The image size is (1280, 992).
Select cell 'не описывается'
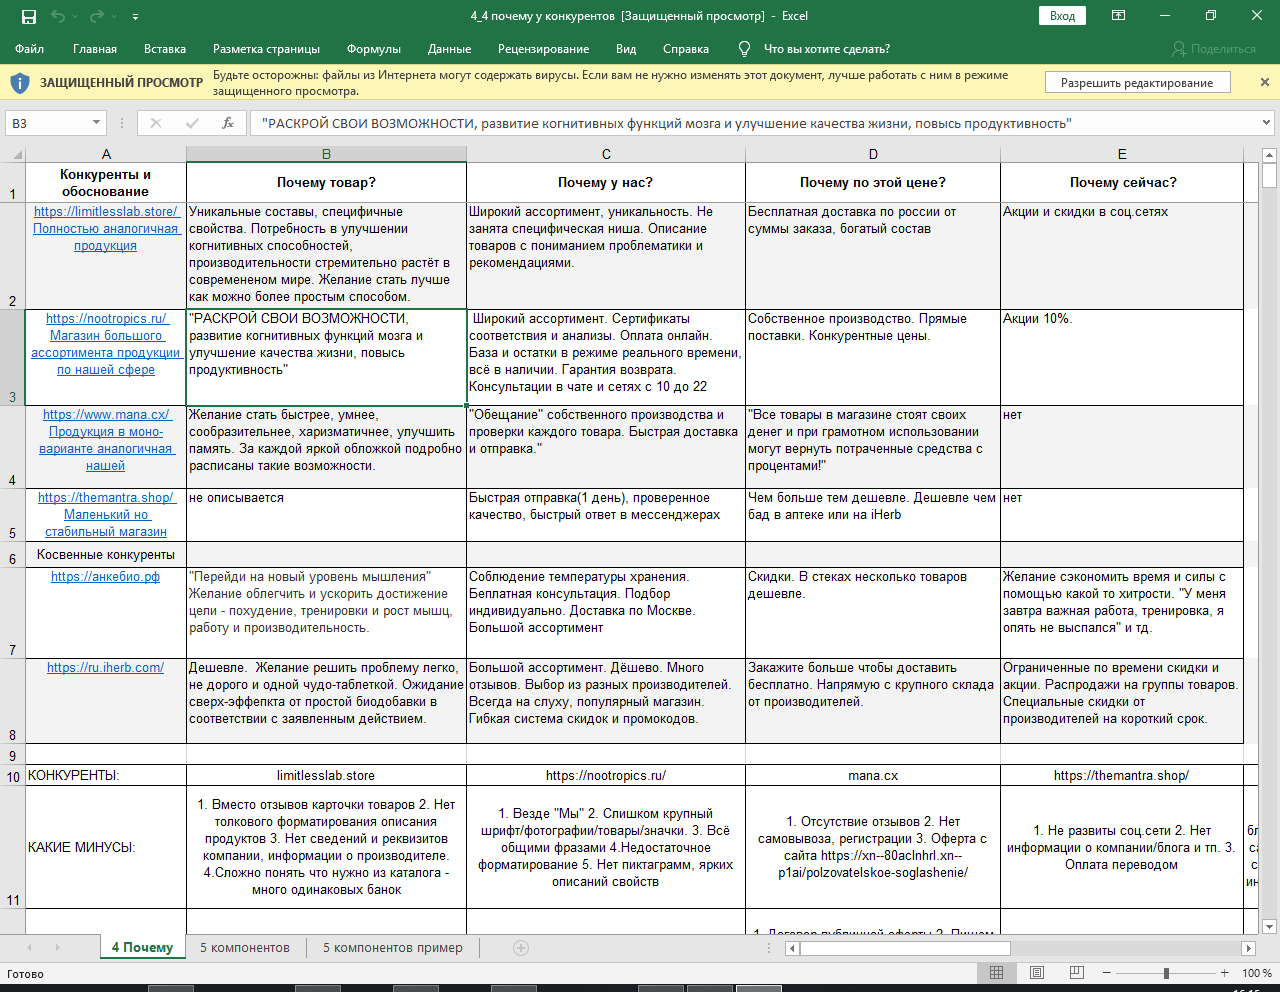click(x=326, y=515)
